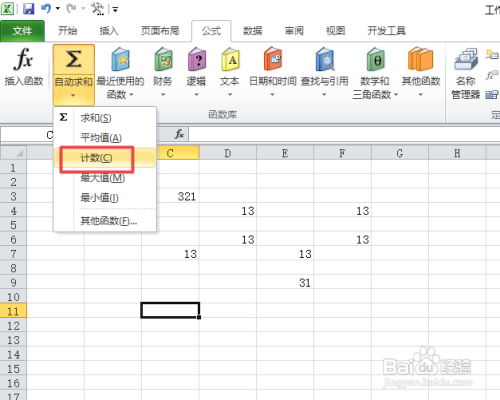Click cell F6 containing 13
Viewport: 500px width, 400px height.
point(342,239)
